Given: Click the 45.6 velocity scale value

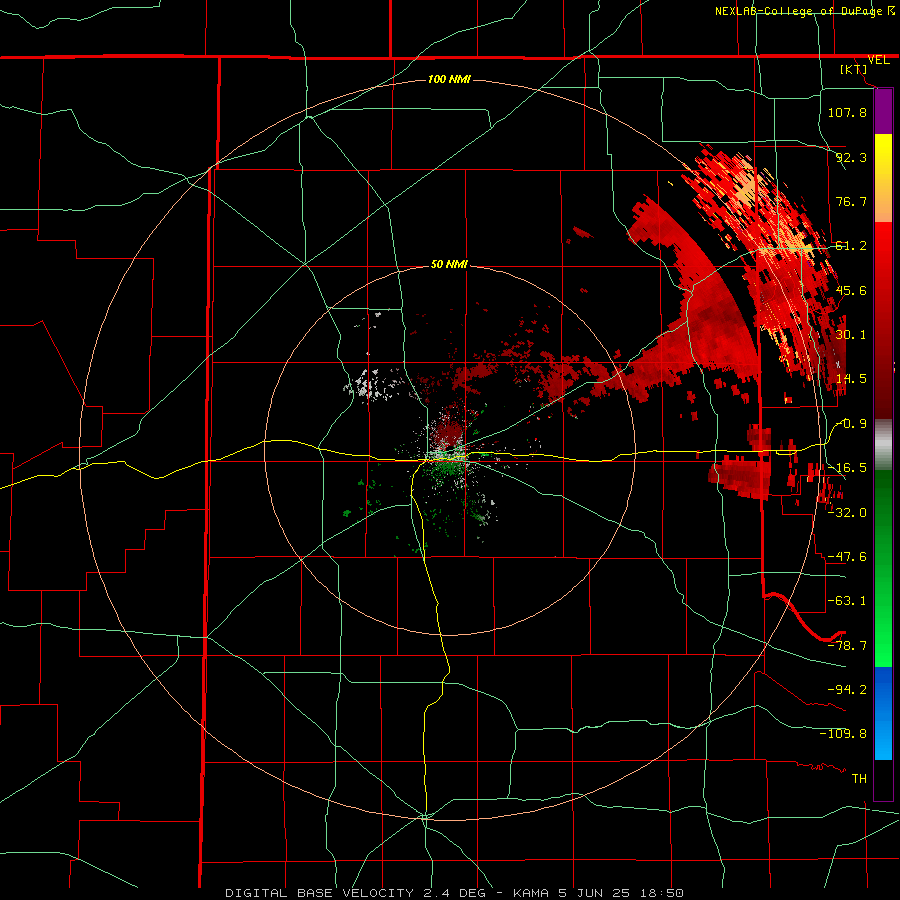Looking at the screenshot, I should [851, 290].
